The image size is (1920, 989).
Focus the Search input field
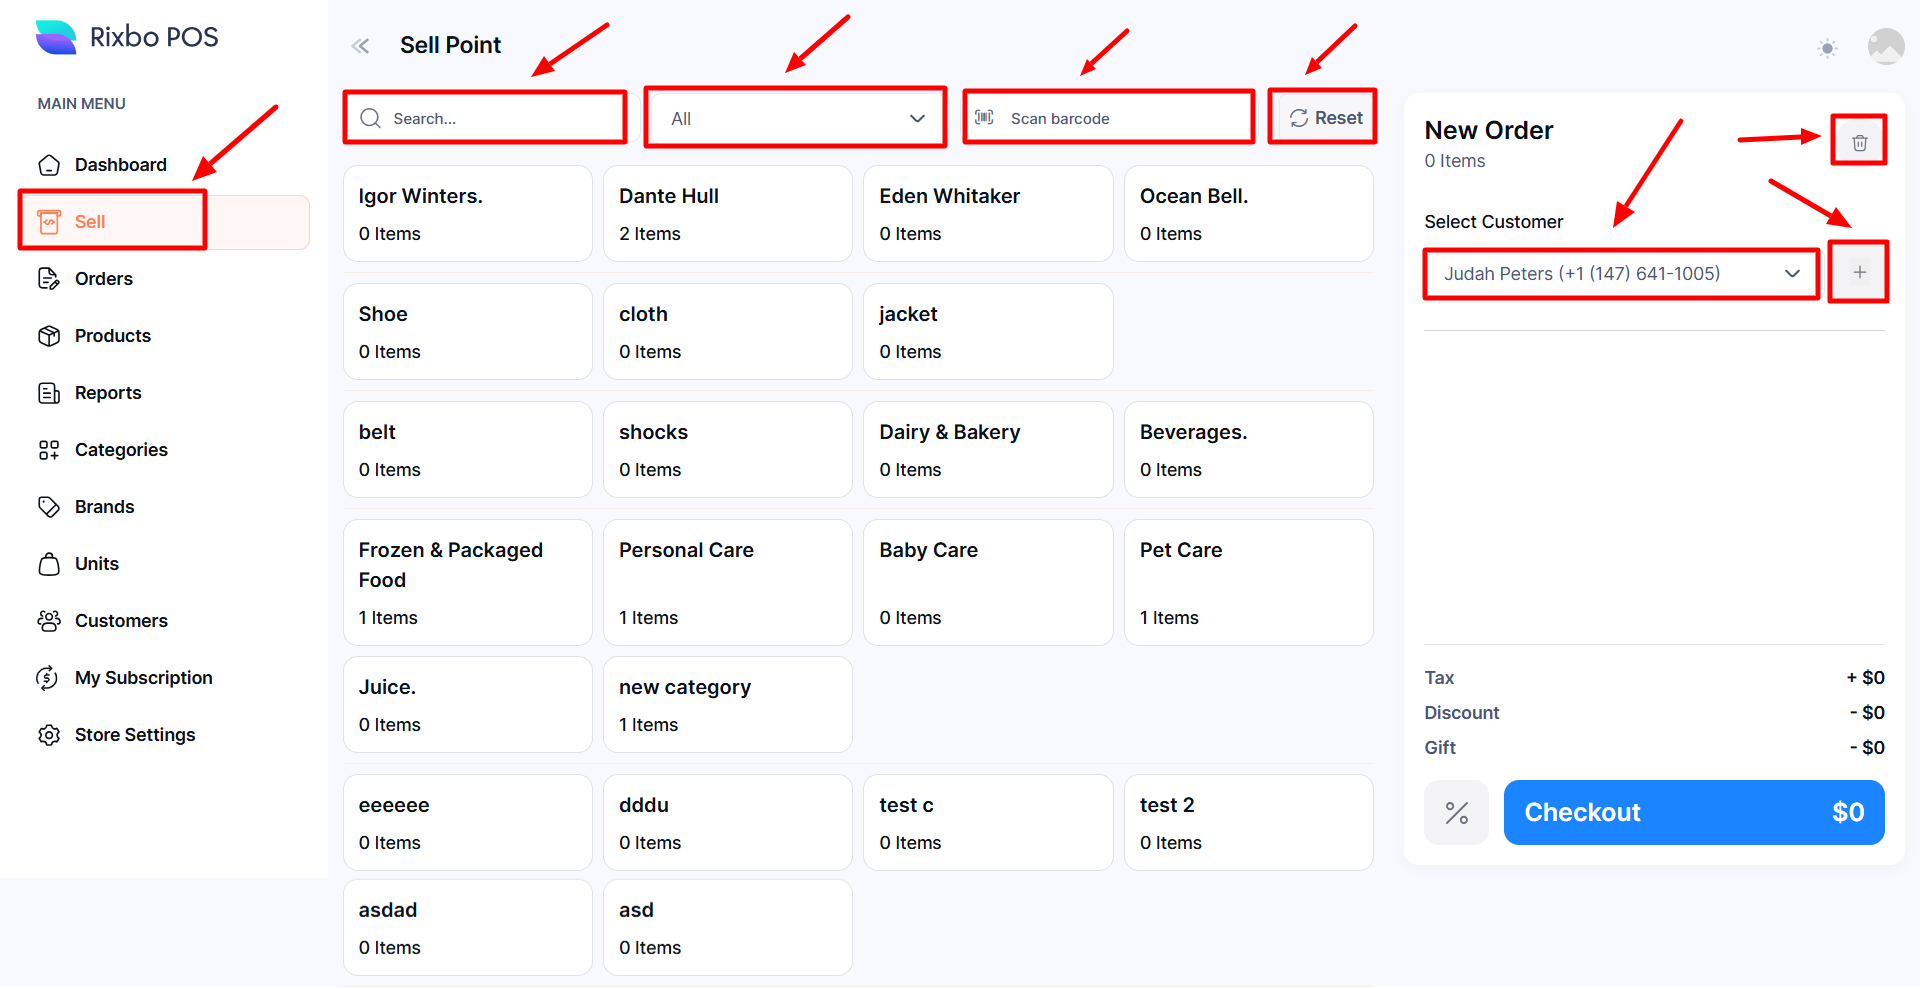(500, 118)
